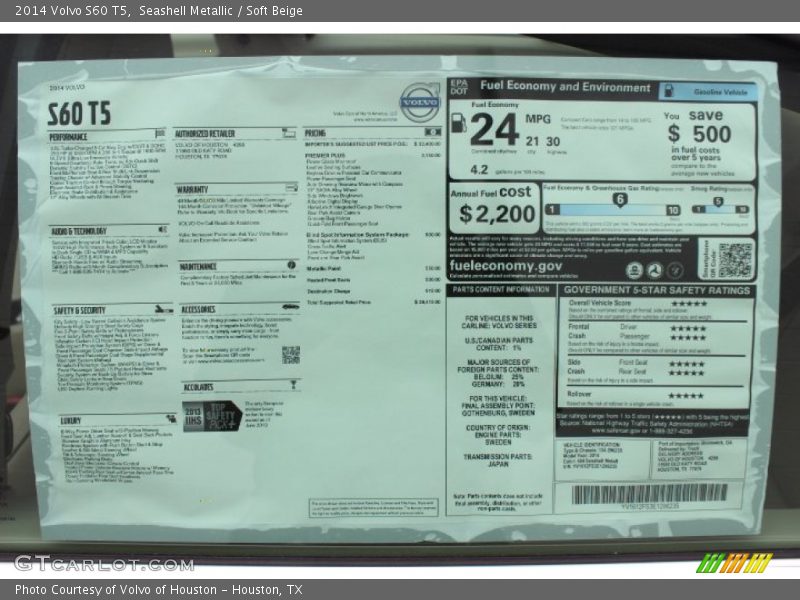Click the 'GOTHENBURG, SWEDEN' assembly point text

coord(498,413)
